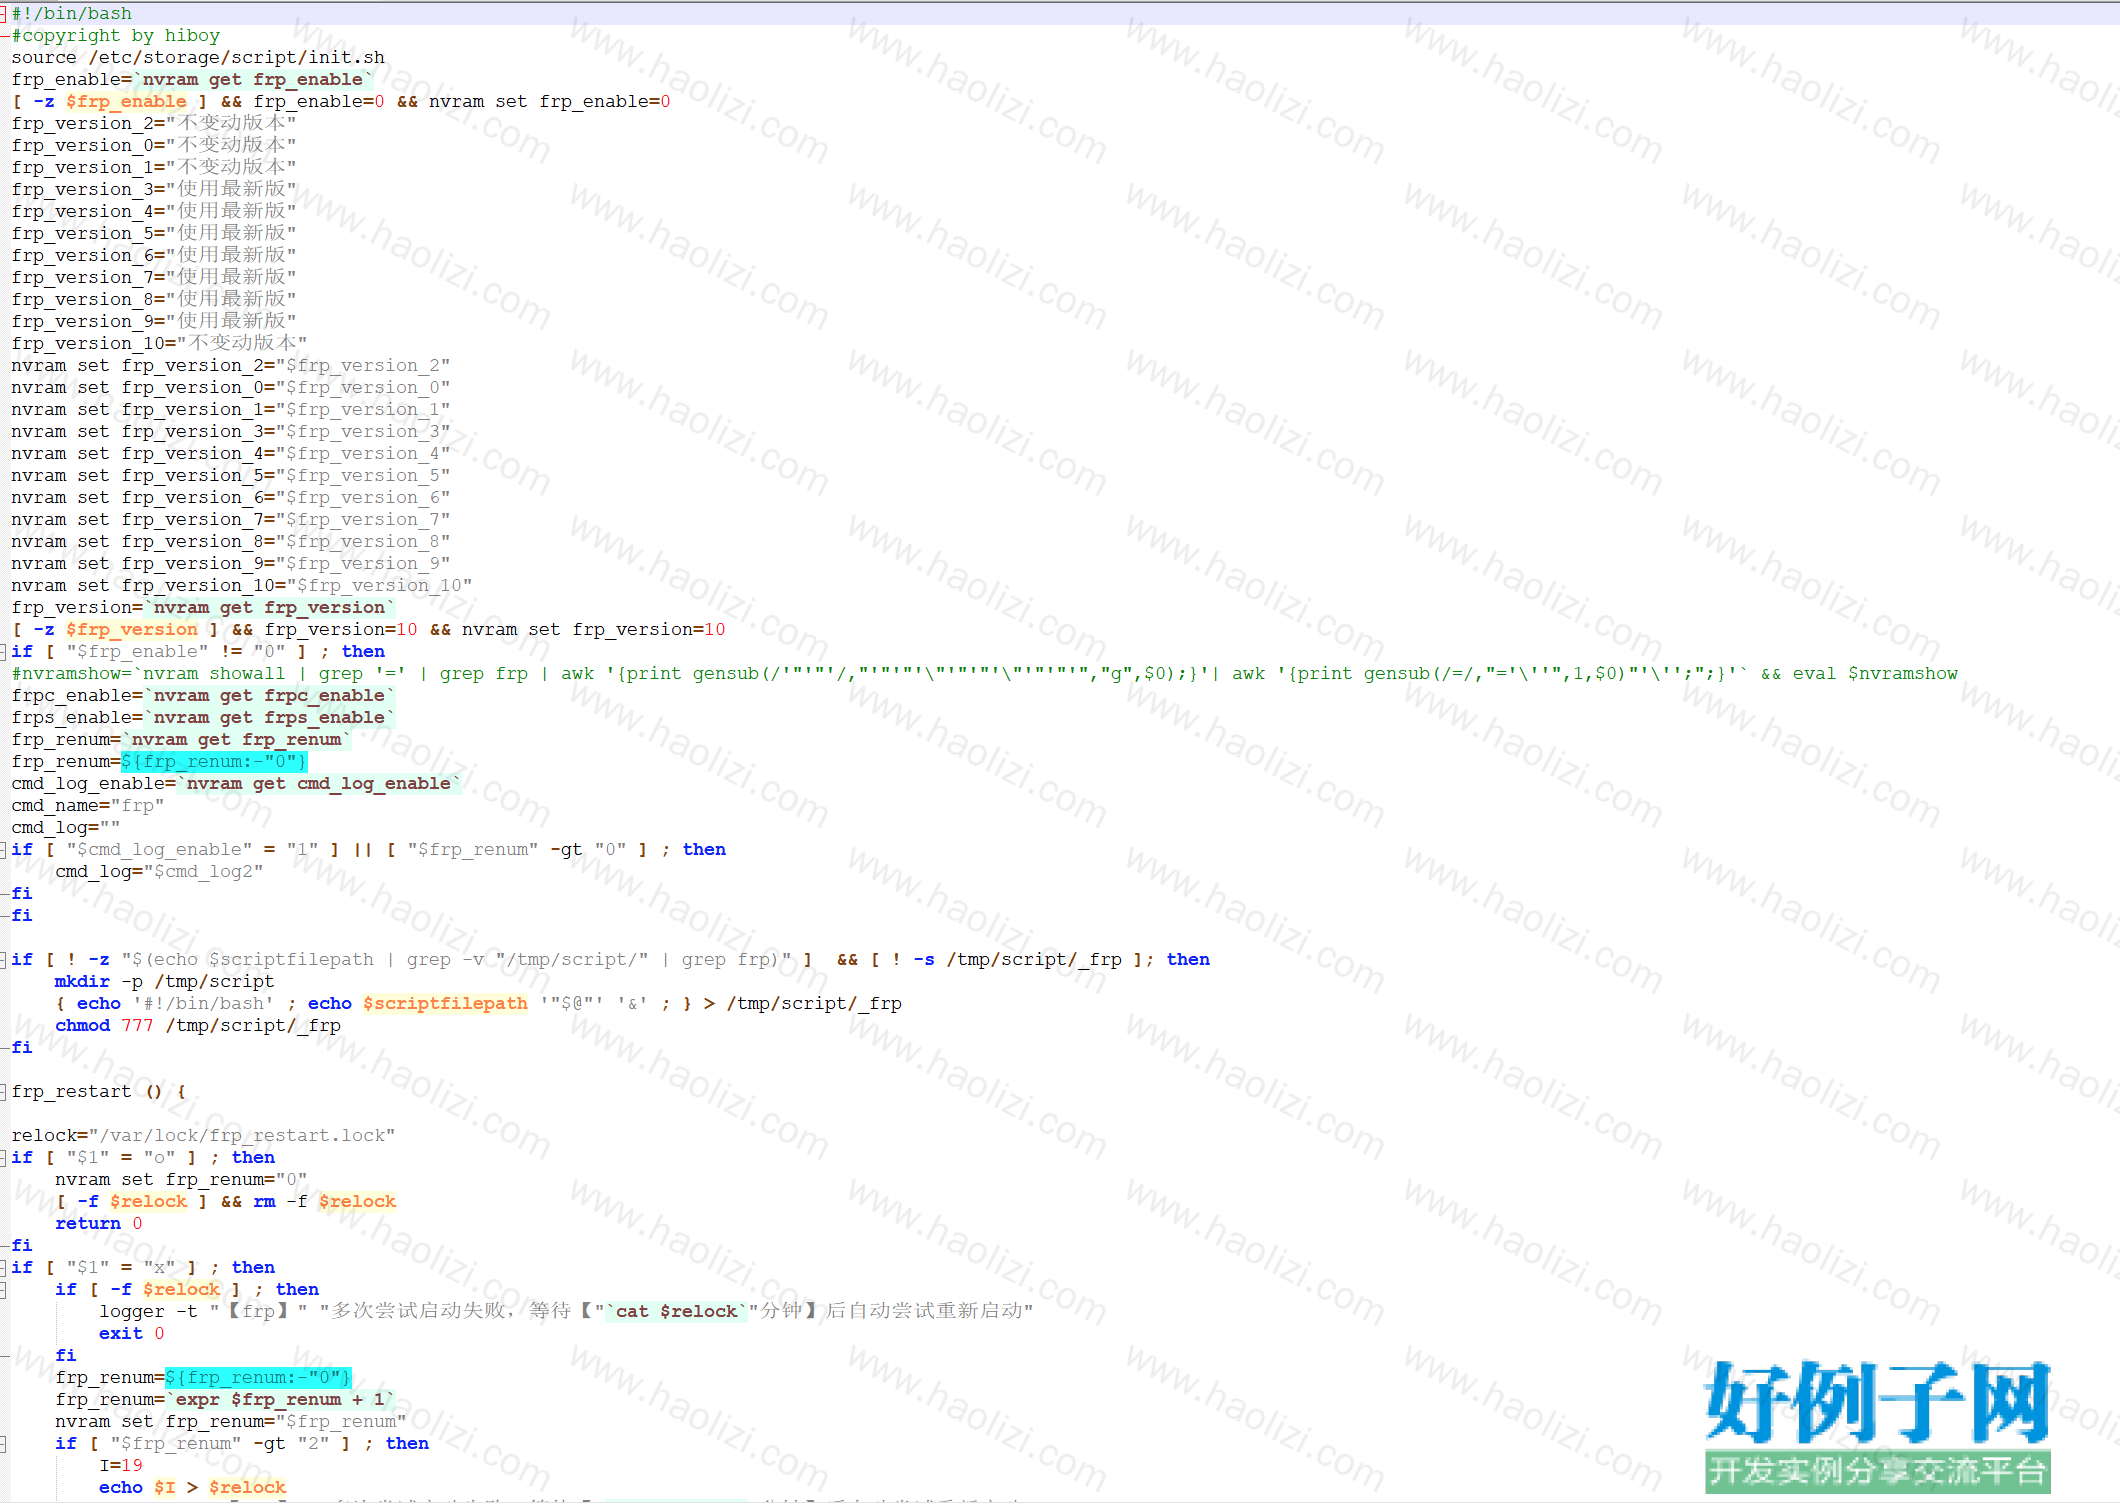The height and width of the screenshot is (1504, 2120).
Task: Click the 'I=19' assignment
Action: 121,1465
